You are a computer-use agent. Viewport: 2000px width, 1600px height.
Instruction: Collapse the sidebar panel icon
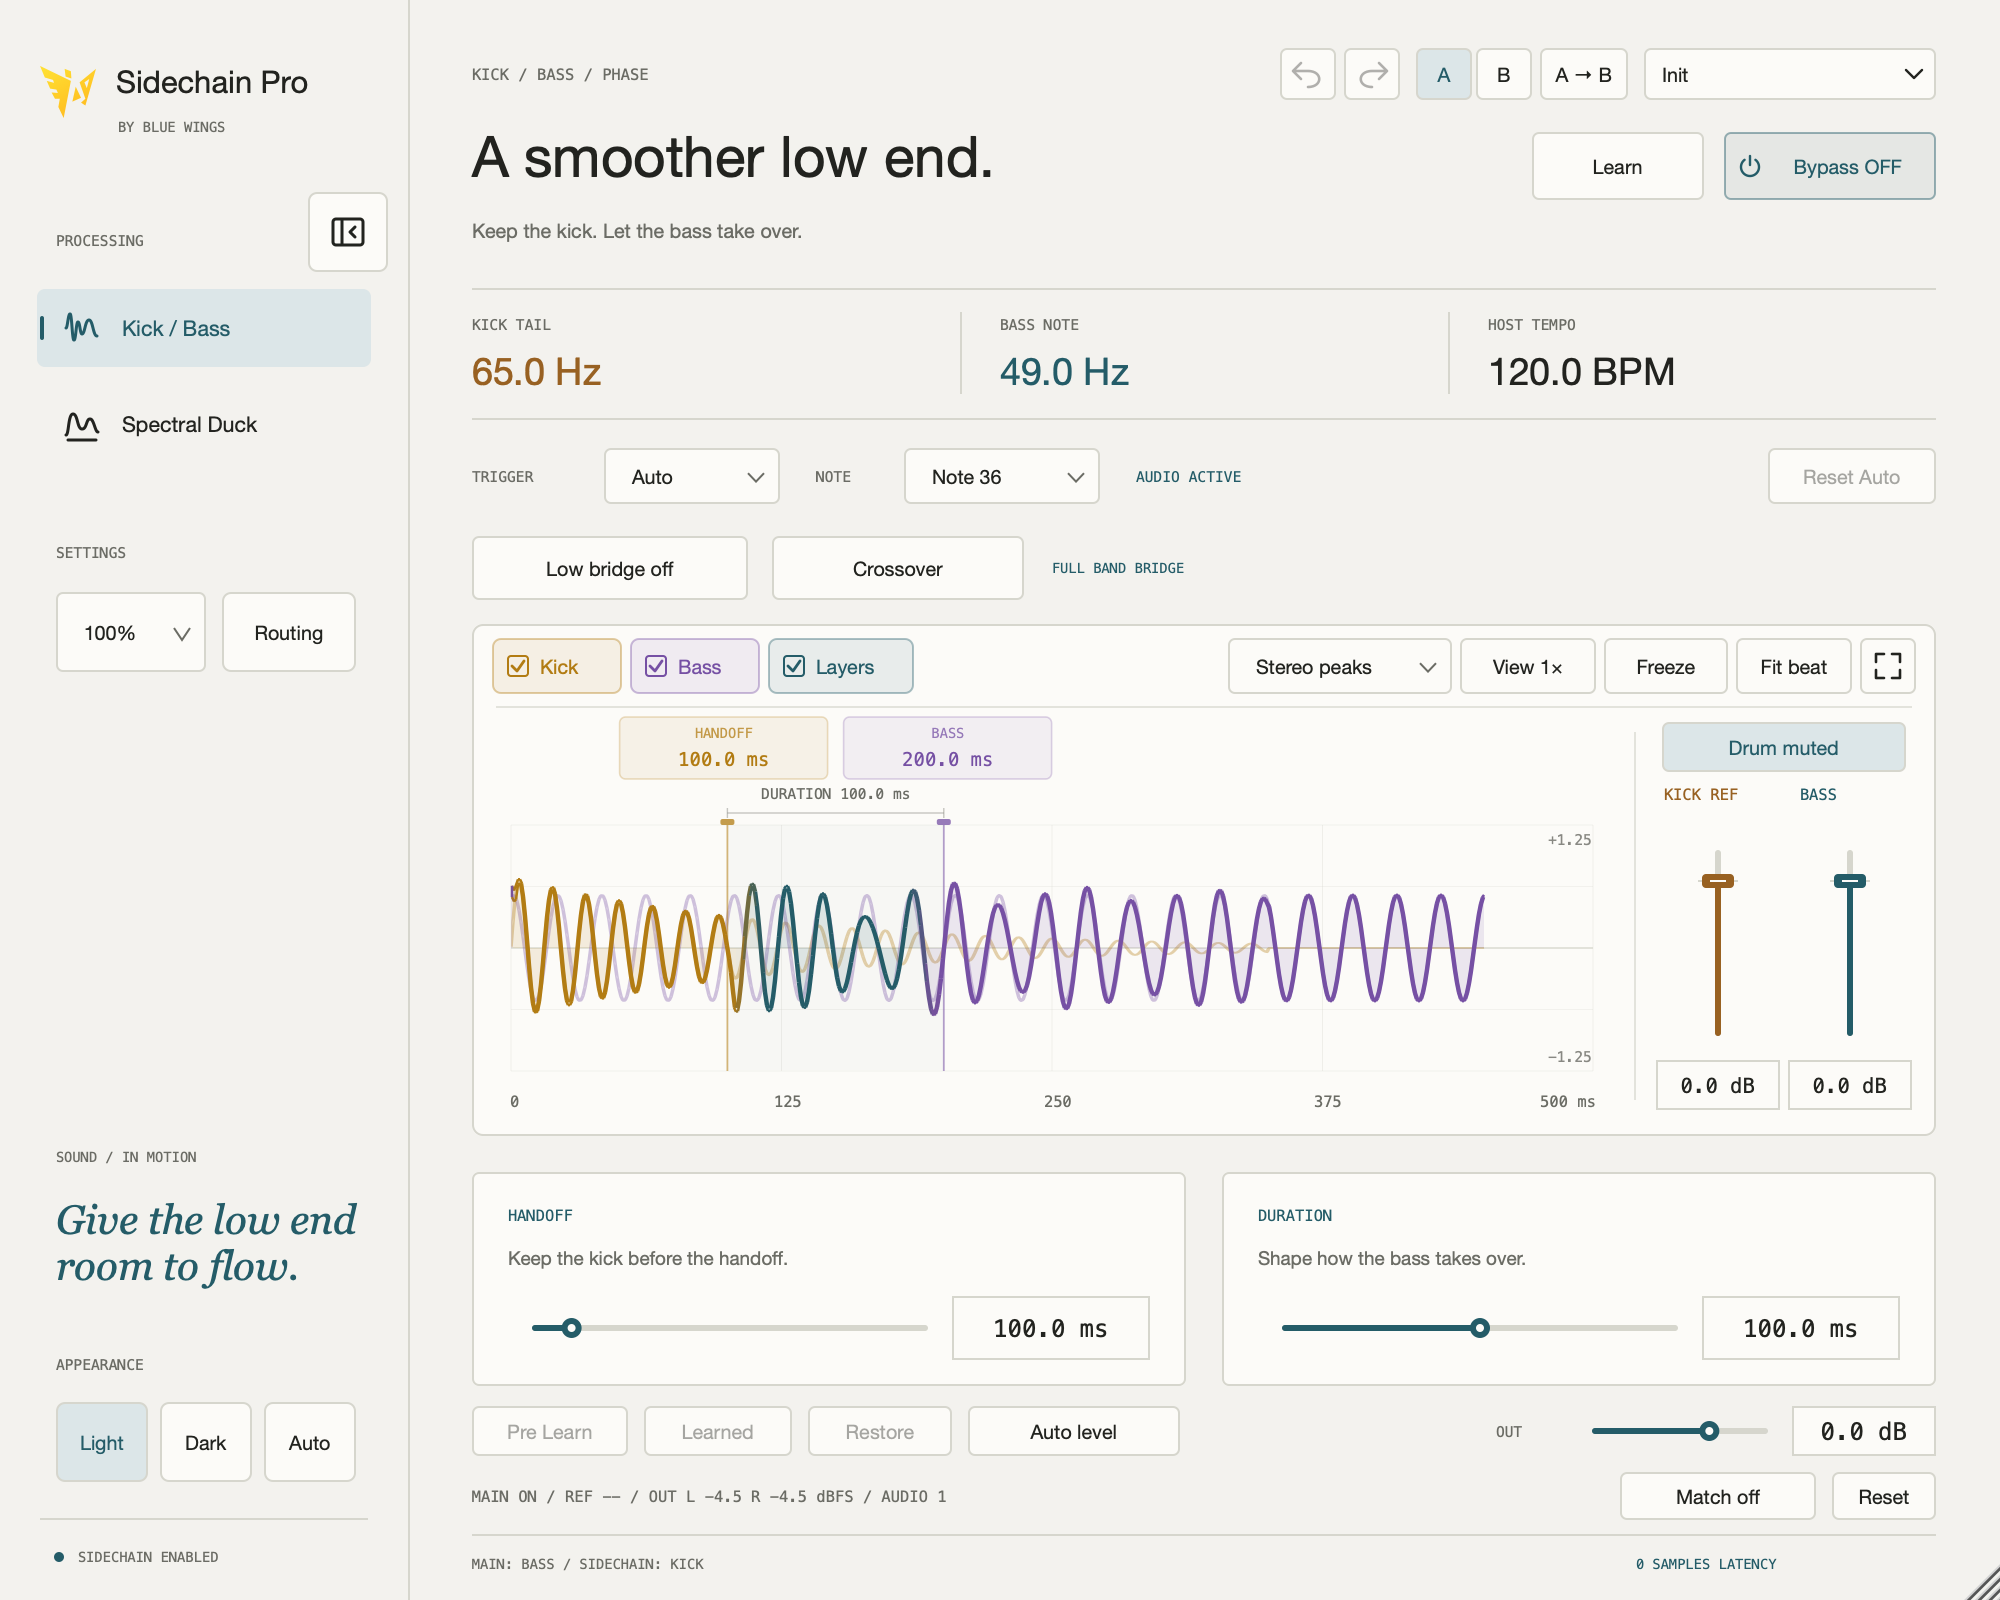tap(348, 232)
